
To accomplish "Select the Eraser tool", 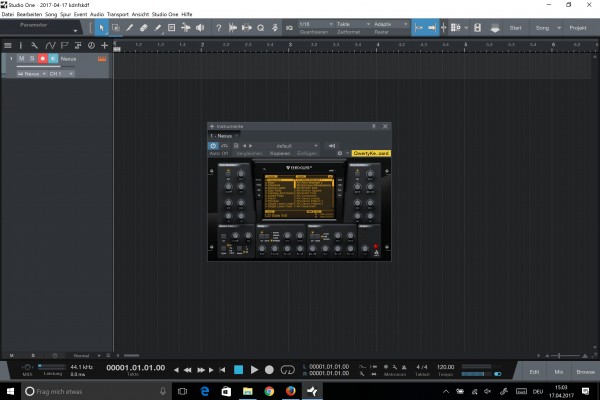I will (143, 28).
